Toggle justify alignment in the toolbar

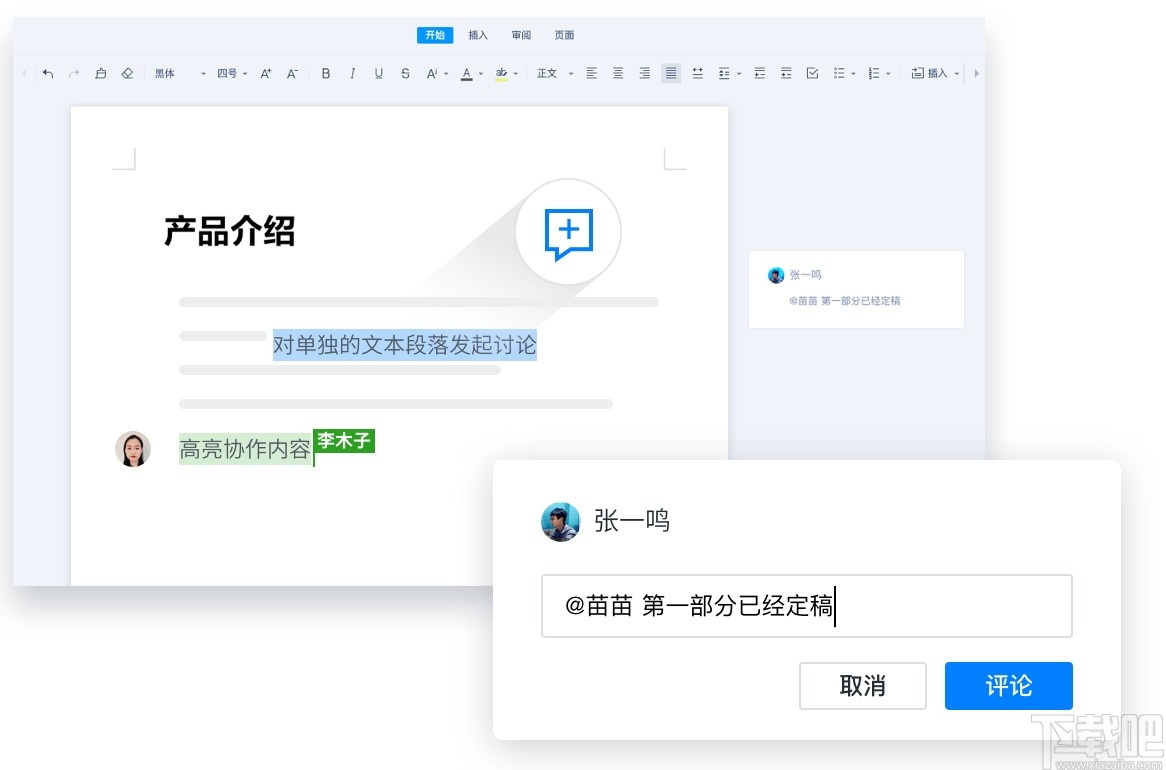(x=670, y=72)
